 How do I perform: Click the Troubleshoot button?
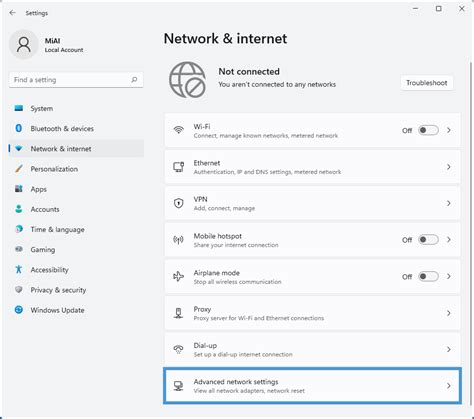pyautogui.click(x=427, y=83)
